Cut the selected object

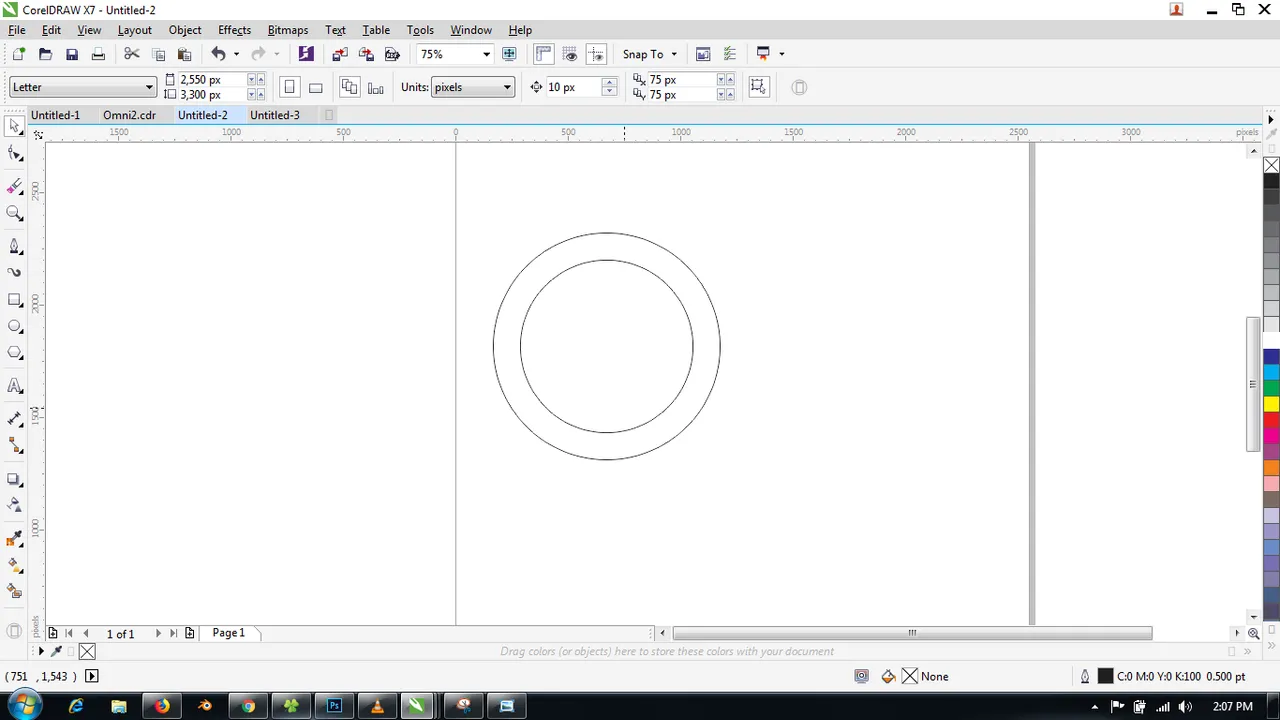click(132, 54)
